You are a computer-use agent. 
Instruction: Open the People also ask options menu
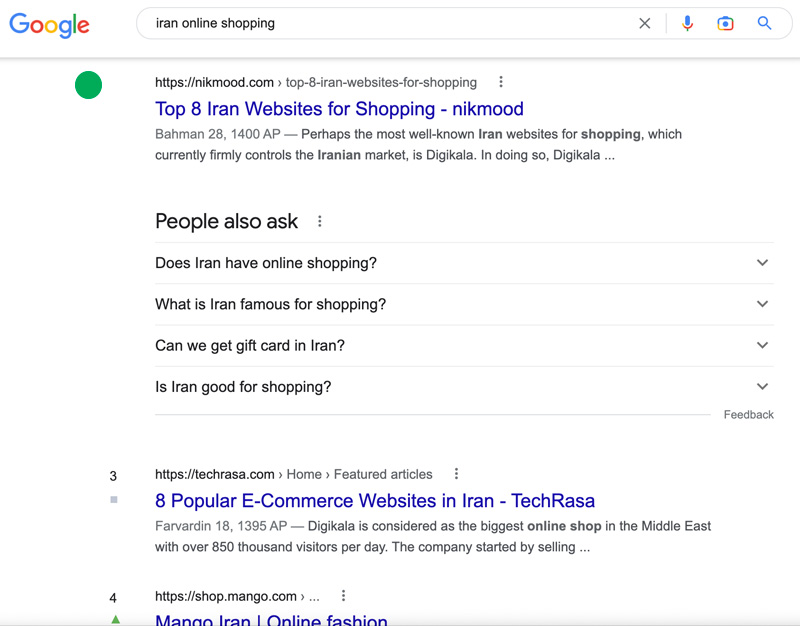[319, 221]
